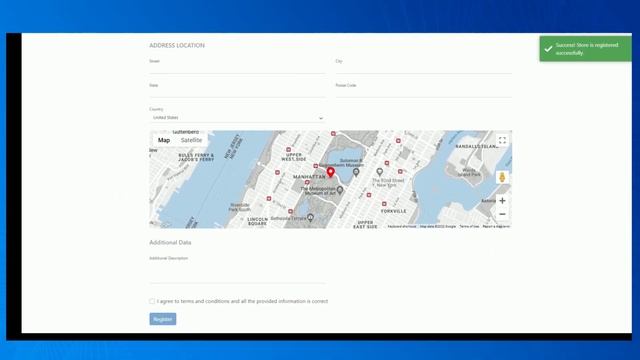Focus the State input field
Screen dimensions: 640x360
coord(237,93)
